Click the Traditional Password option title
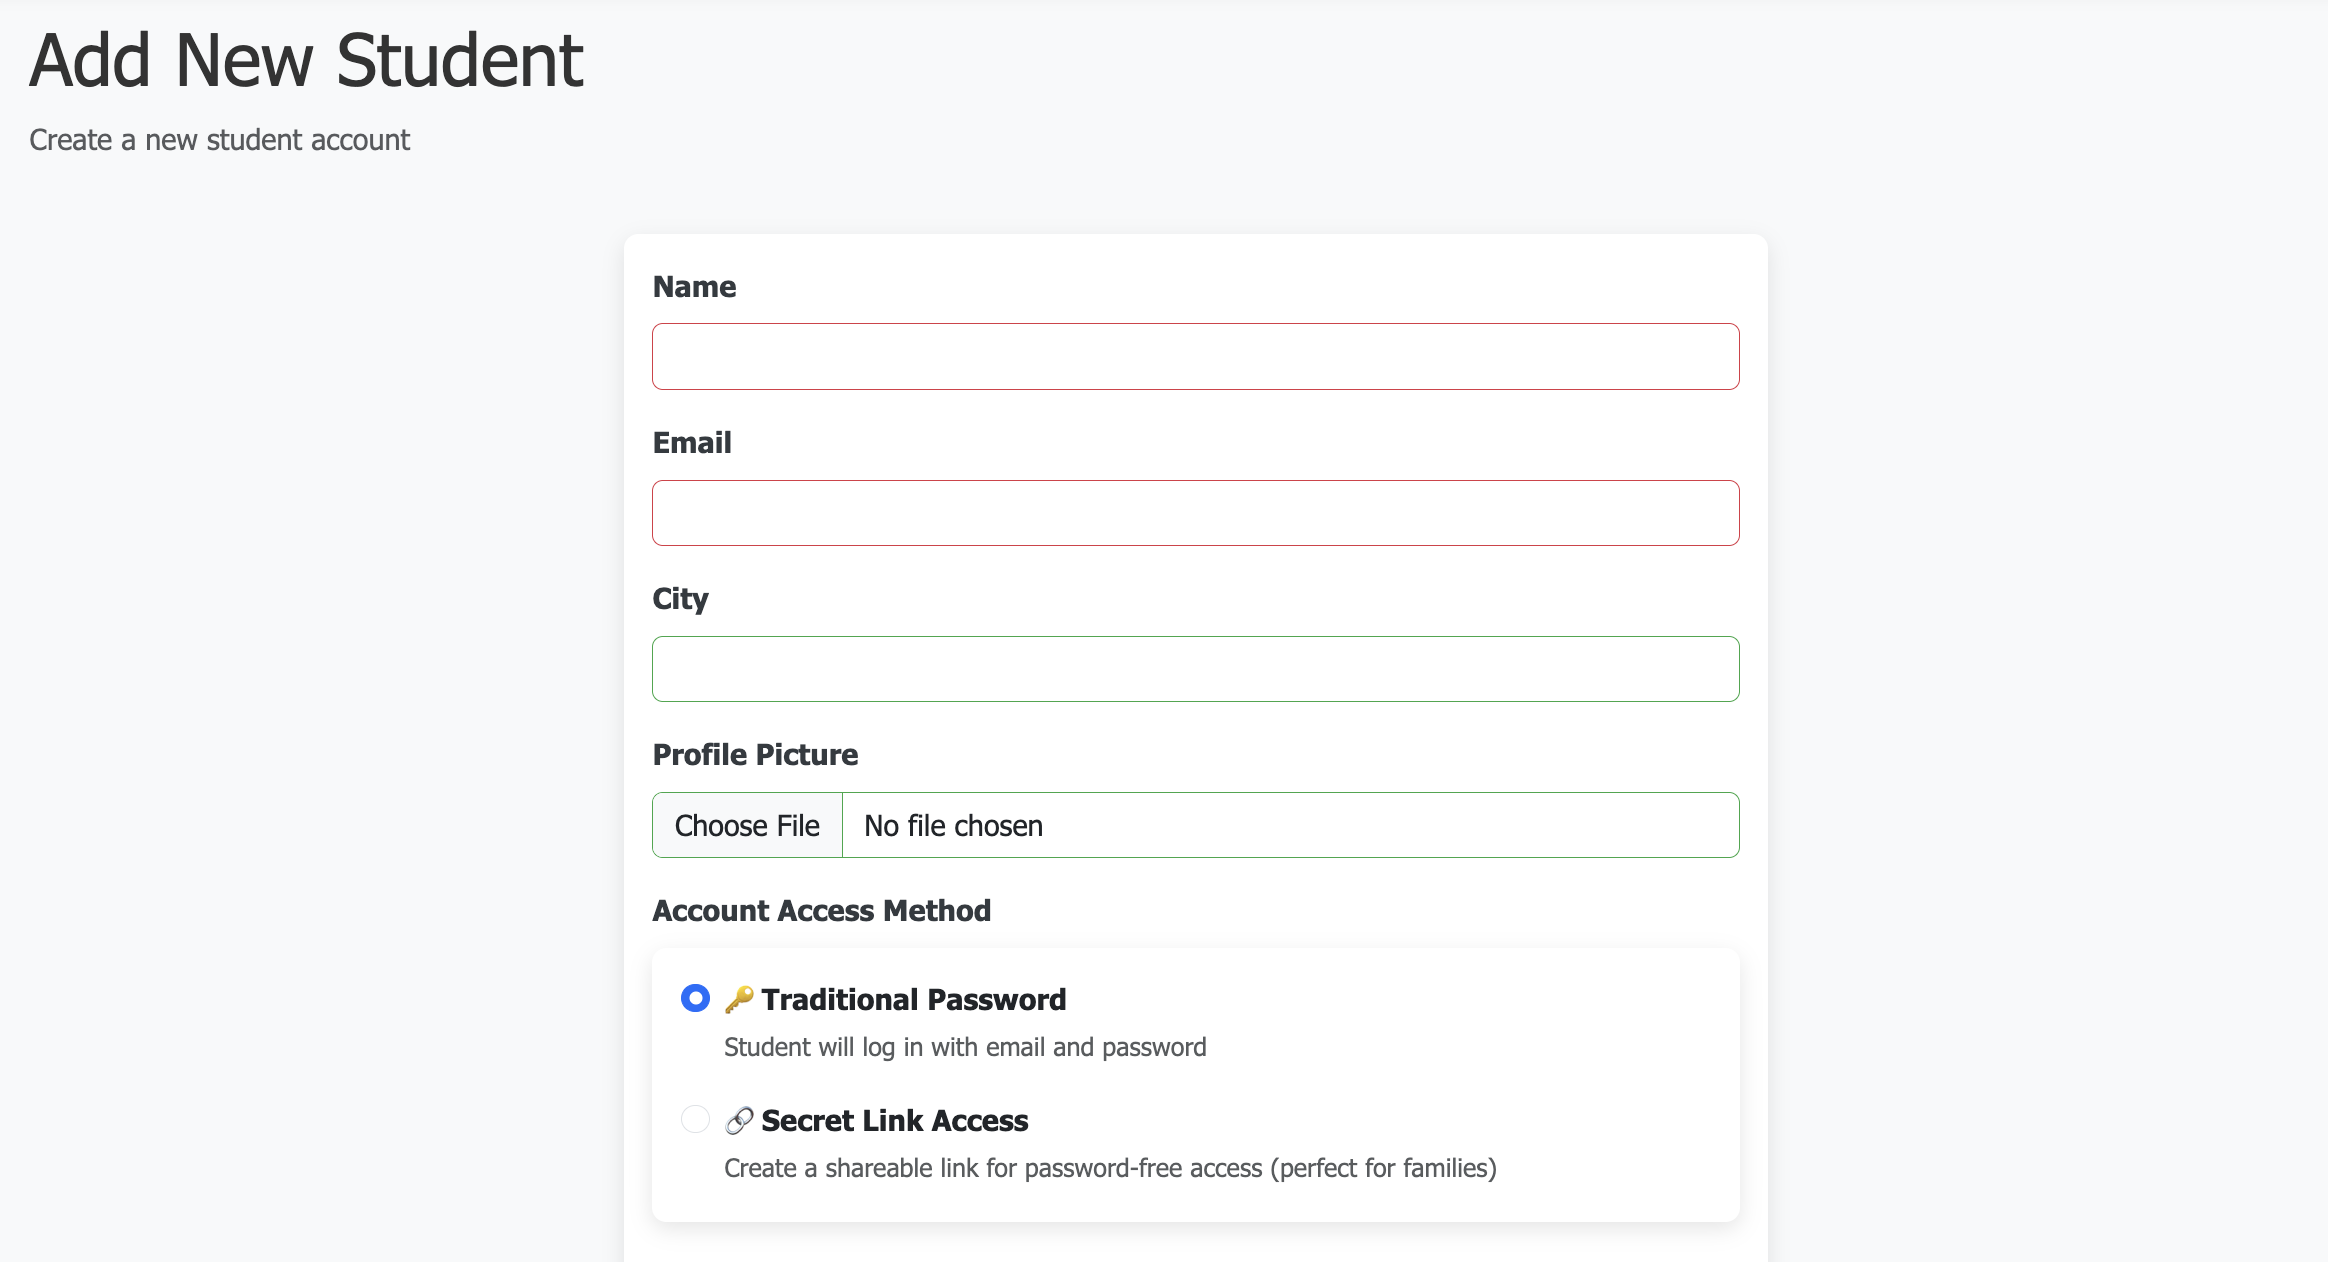This screenshot has width=2328, height=1262. pyautogui.click(x=913, y=999)
